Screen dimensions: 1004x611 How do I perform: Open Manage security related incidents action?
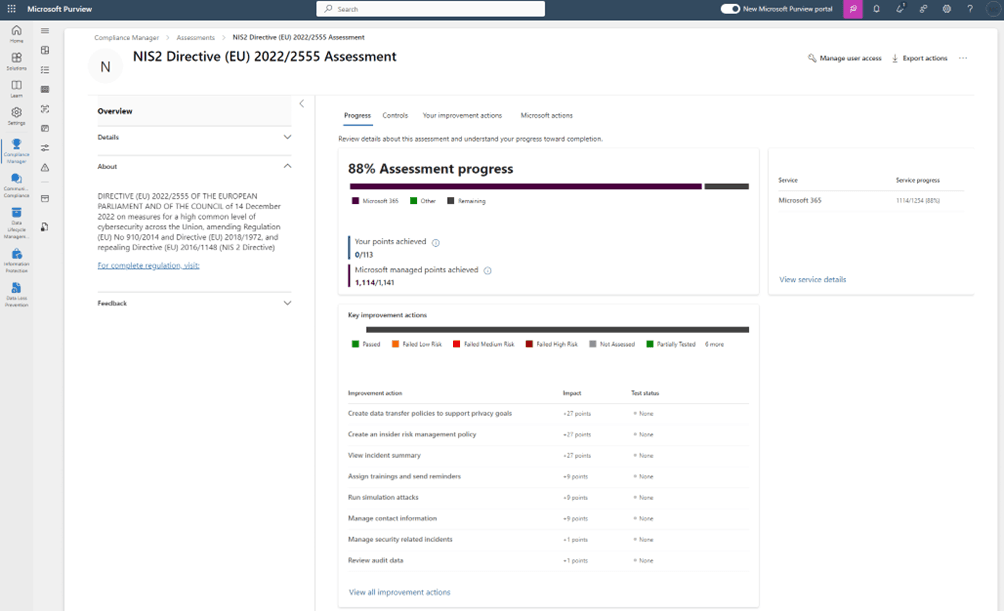coord(400,540)
